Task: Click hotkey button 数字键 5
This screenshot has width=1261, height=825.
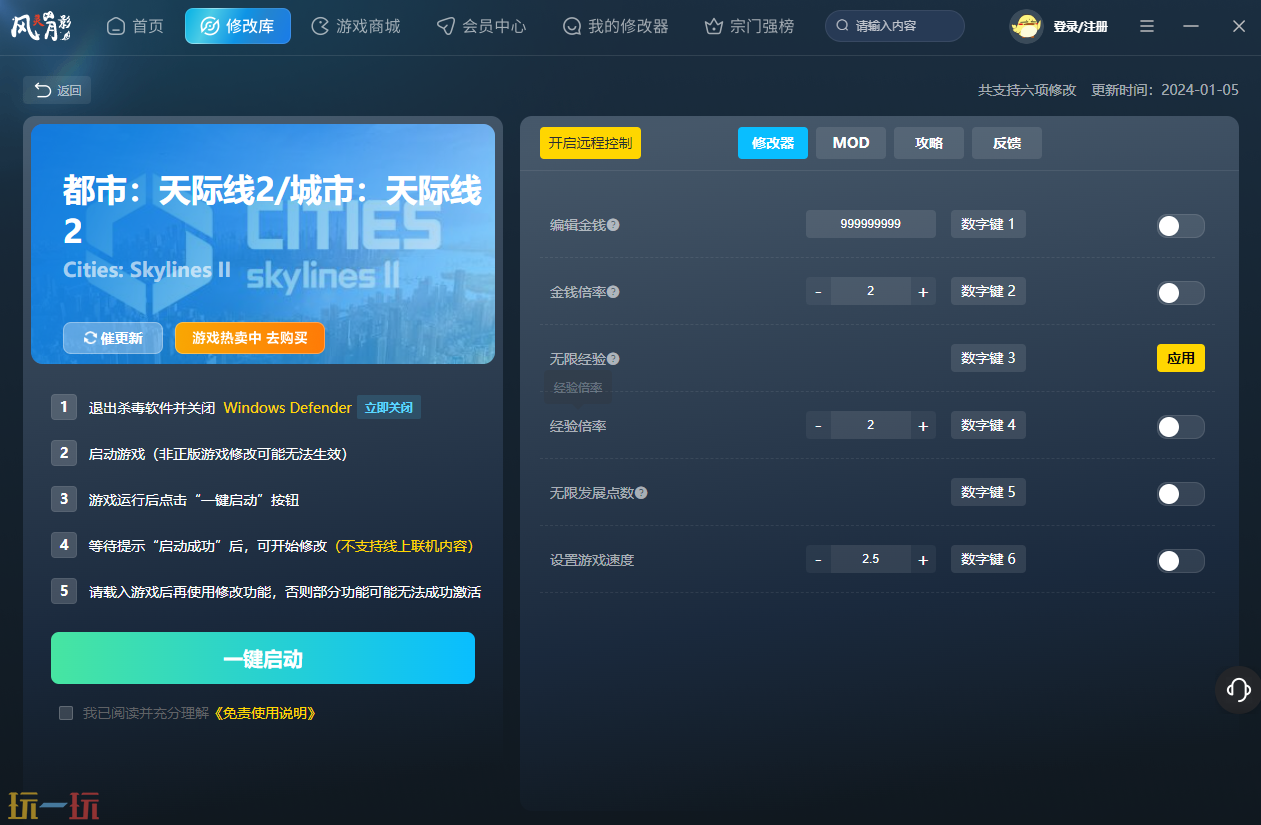Action: [x=988, y=492]
